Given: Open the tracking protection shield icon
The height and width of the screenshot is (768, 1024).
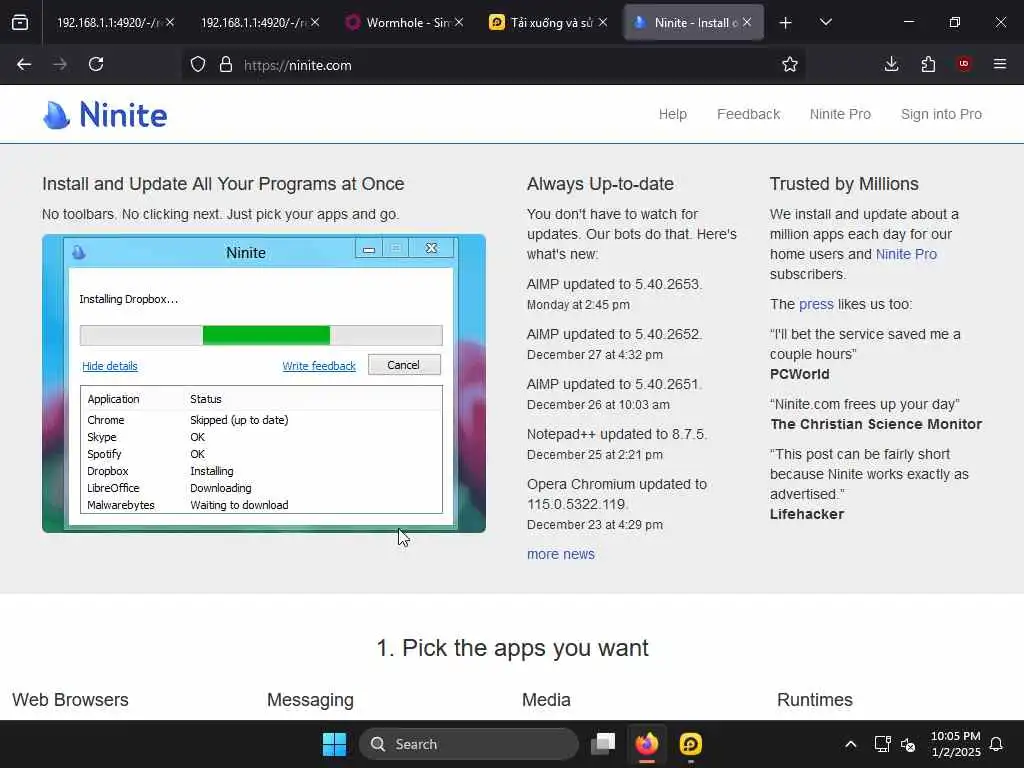Looking at the screenshot, I should 198,65.
